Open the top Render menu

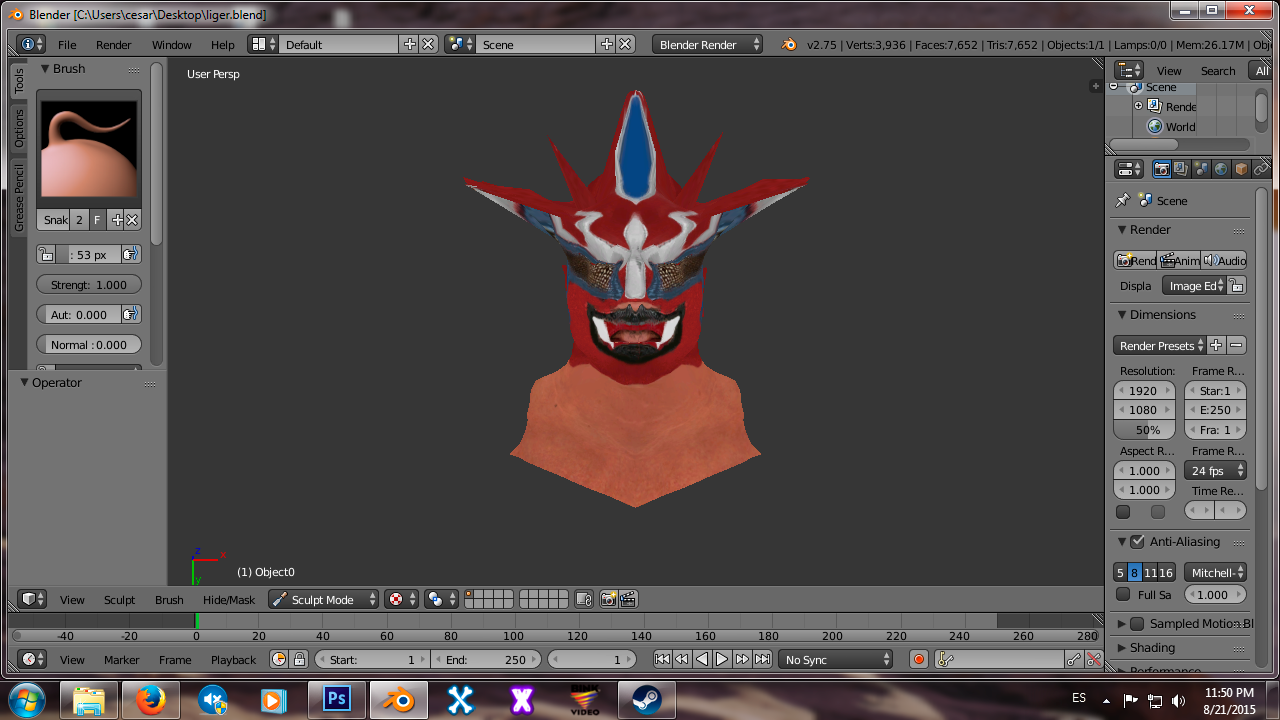click(x=114, y=45)
